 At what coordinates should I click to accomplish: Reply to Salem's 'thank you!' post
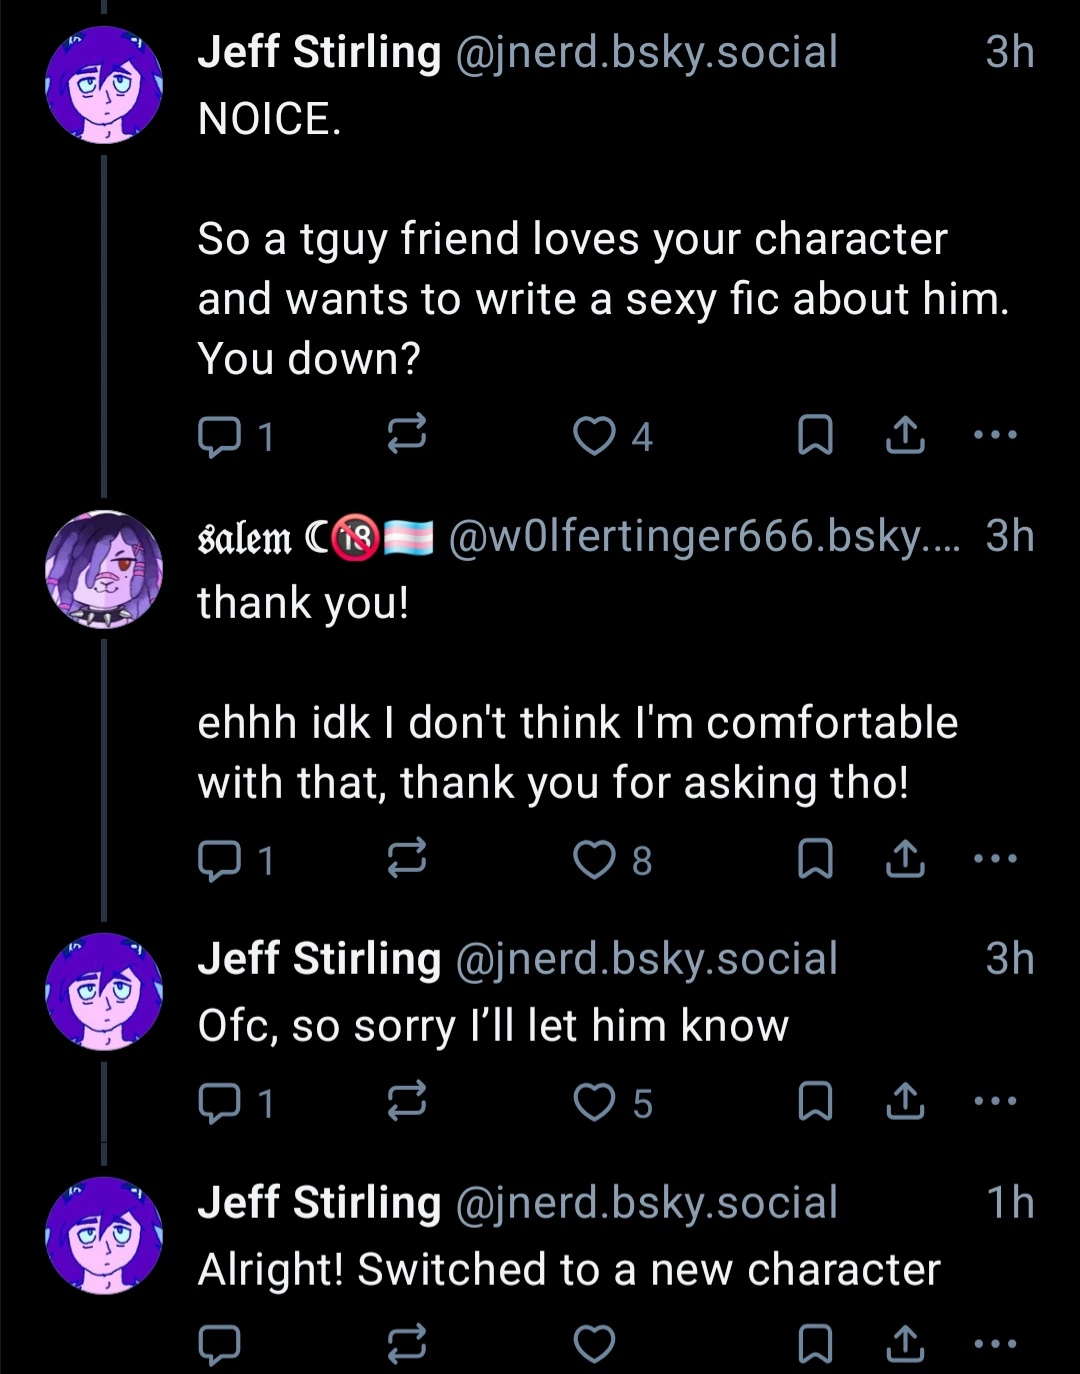(219, 859)
